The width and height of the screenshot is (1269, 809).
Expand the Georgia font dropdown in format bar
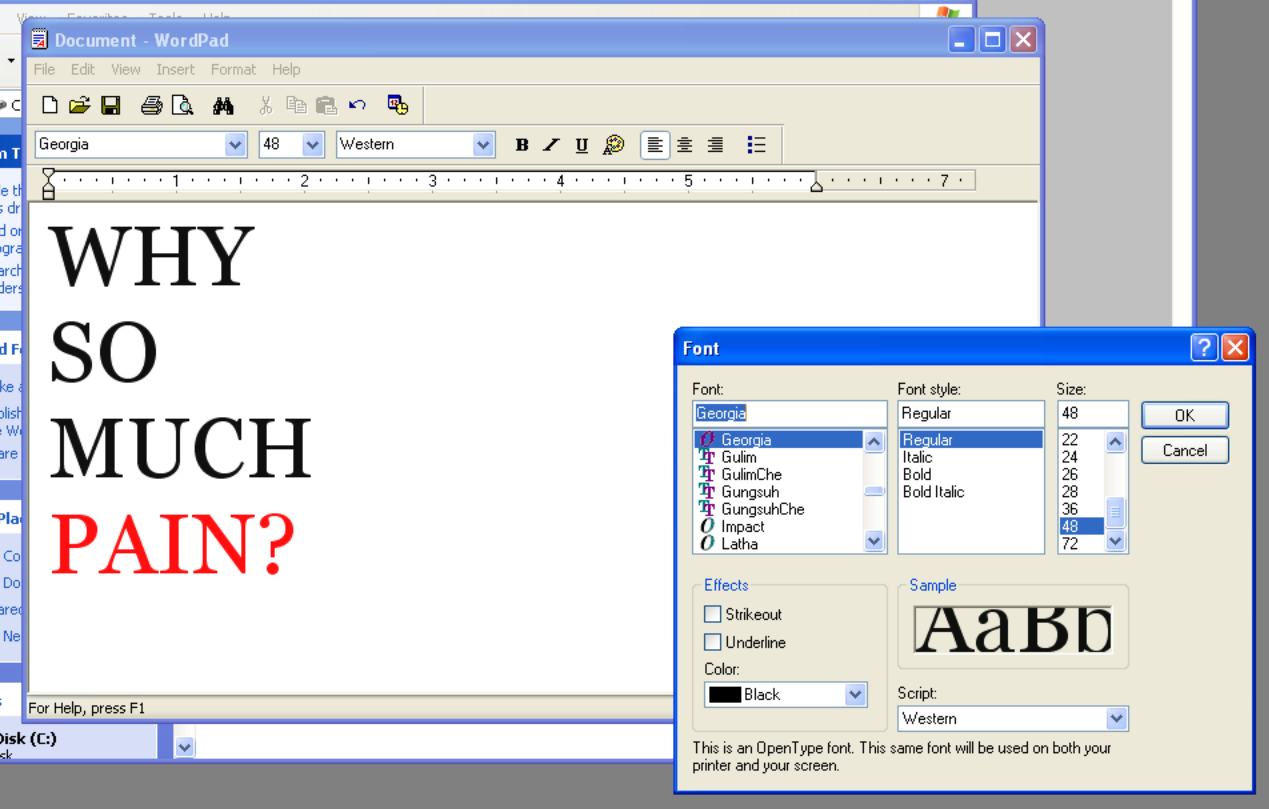[x=236, y=145]
